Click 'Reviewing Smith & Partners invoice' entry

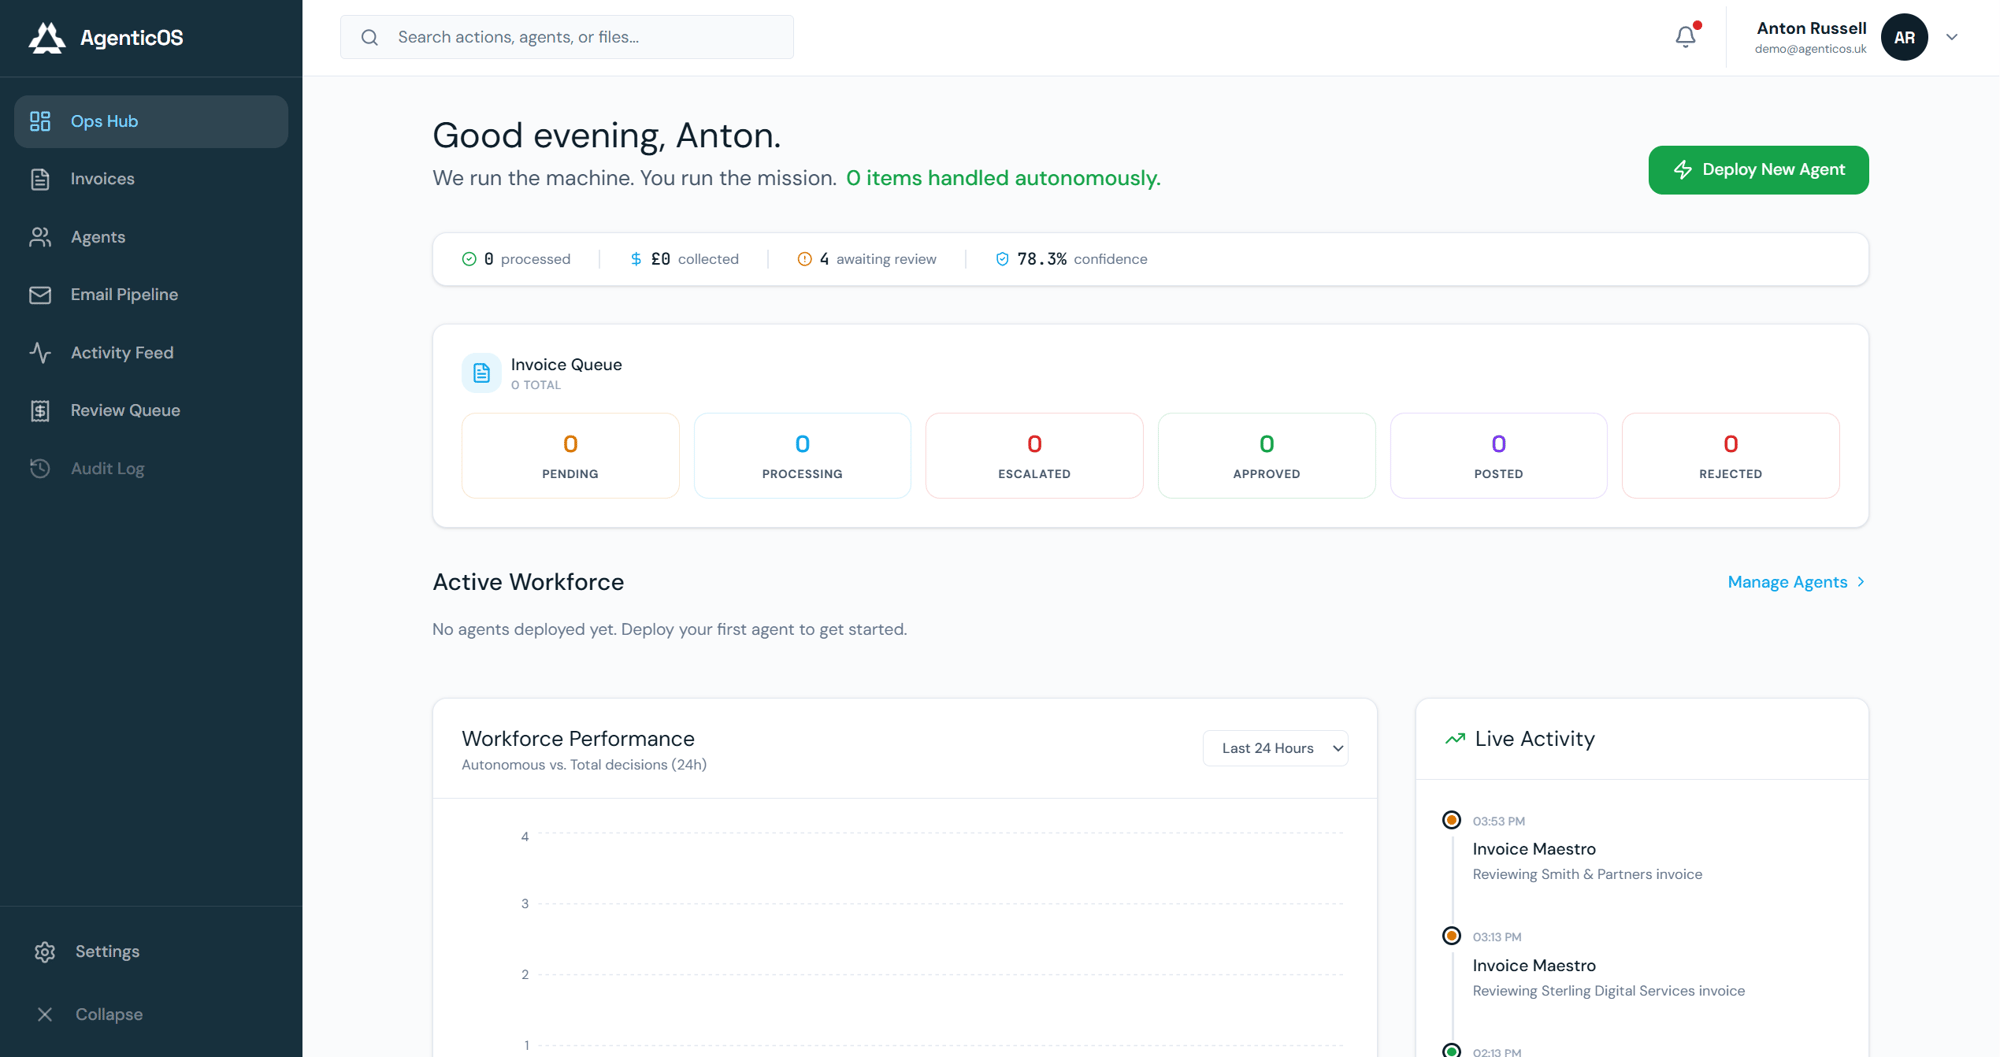[1587, 874]
